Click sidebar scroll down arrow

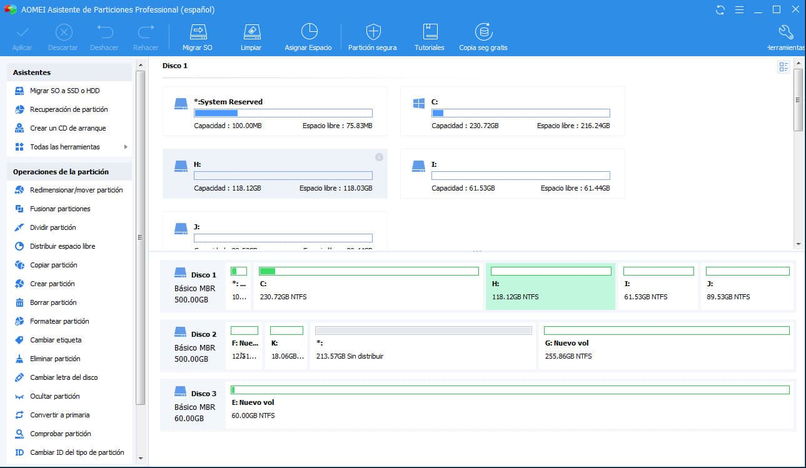[140, 458]
